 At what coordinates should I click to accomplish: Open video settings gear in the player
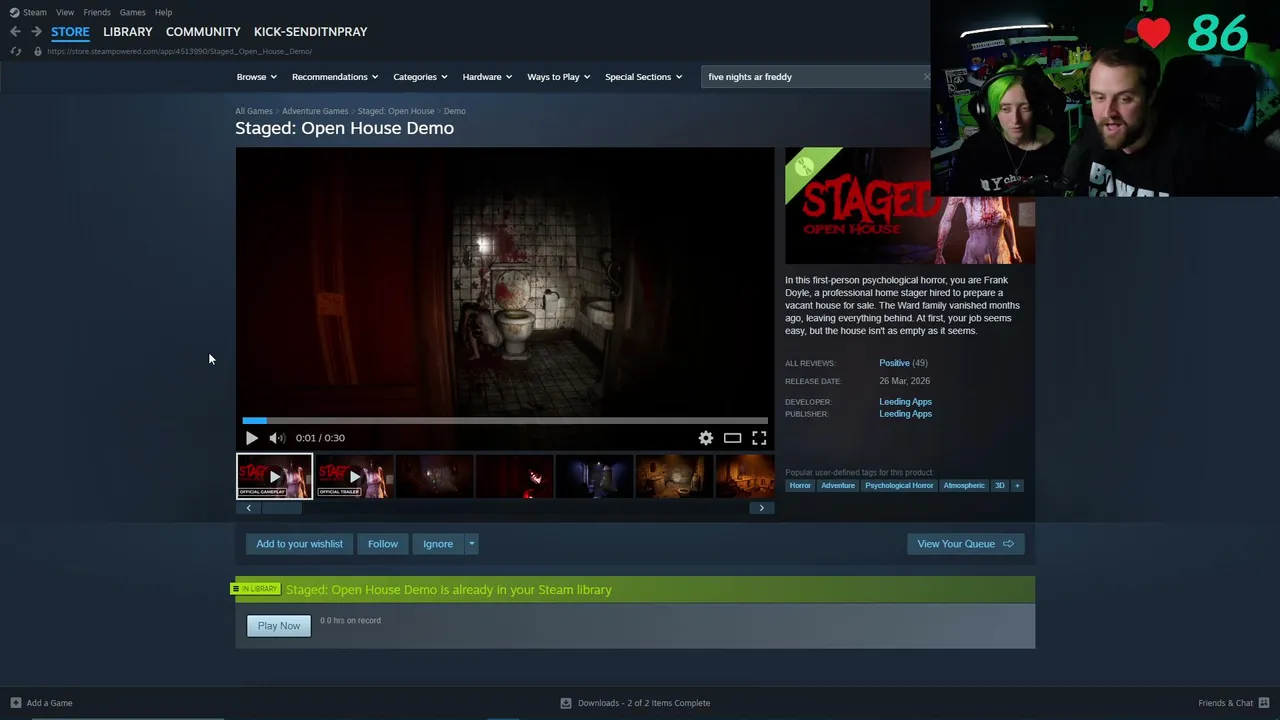tap(706, 438)
